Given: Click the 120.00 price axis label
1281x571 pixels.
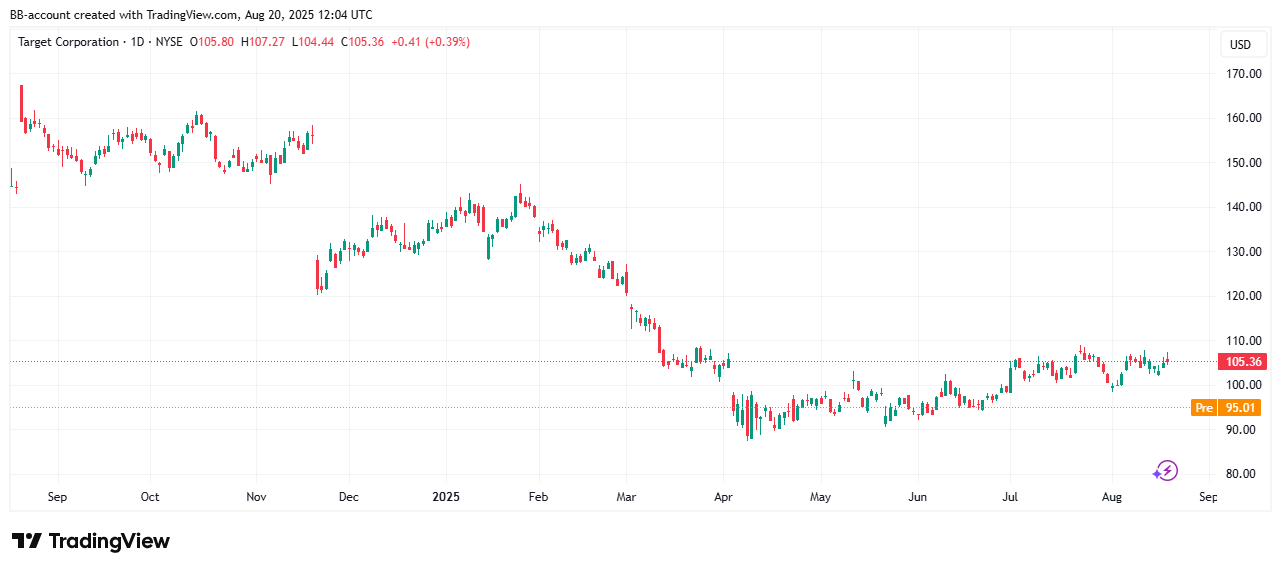Looking at the screenshot, I should 1243,296.
